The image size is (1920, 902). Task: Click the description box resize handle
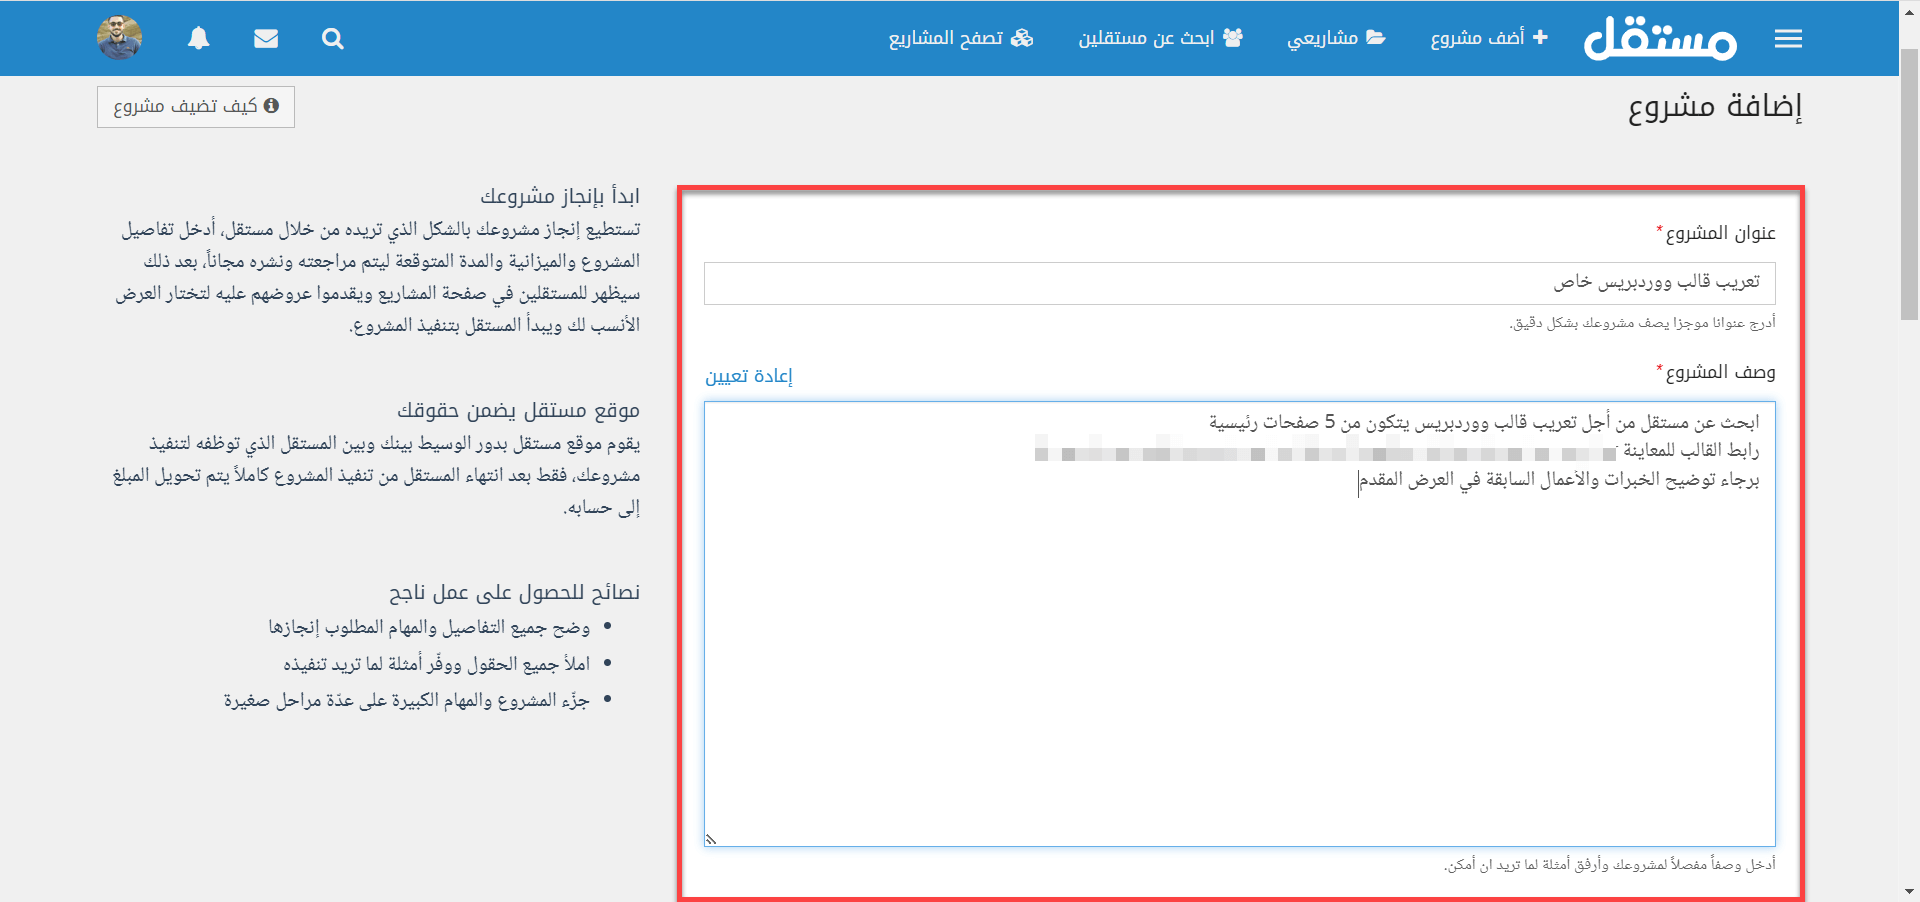click(x=711, y=839)
